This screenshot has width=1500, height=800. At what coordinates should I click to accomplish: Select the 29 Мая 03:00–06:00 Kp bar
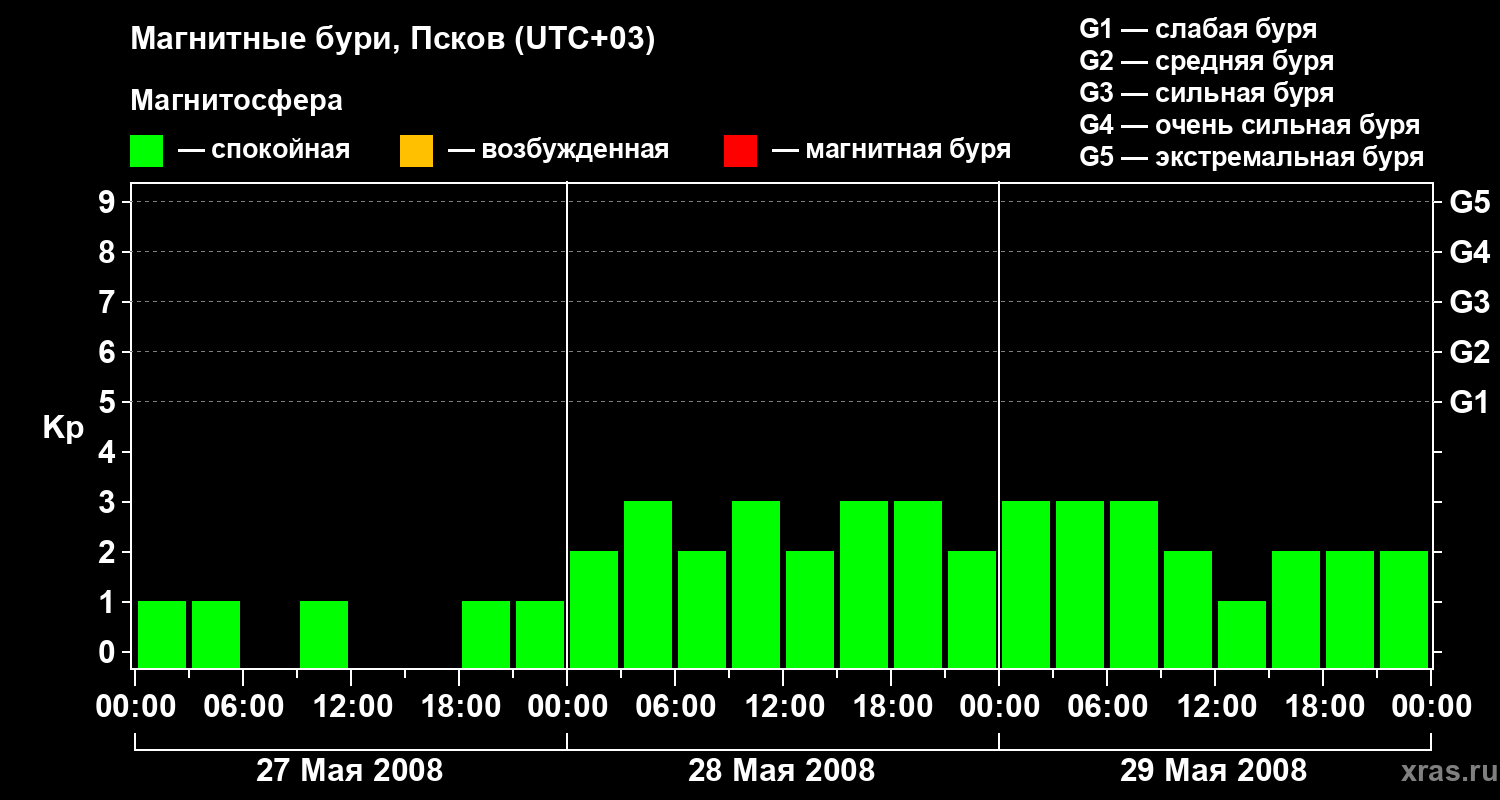point(1080,584)
